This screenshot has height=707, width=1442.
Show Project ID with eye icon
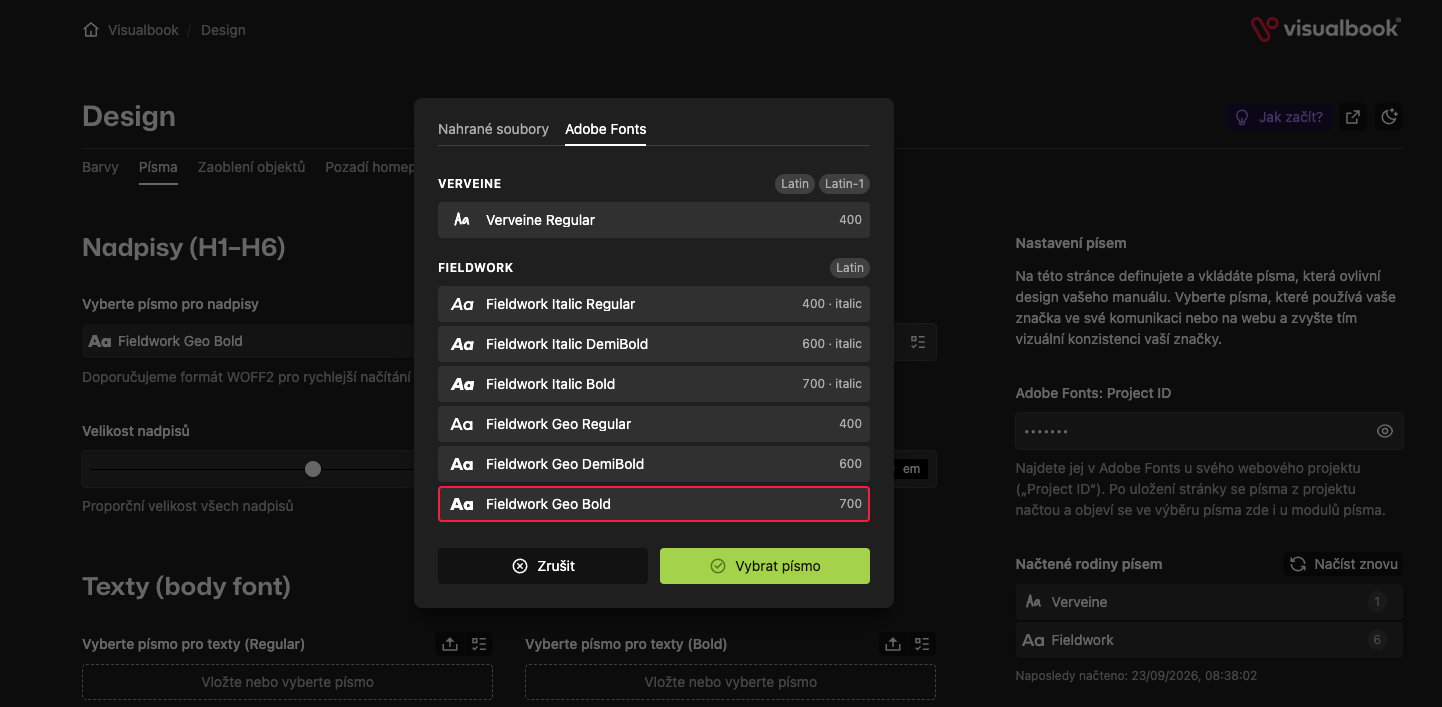click(x=1385, y=431)
